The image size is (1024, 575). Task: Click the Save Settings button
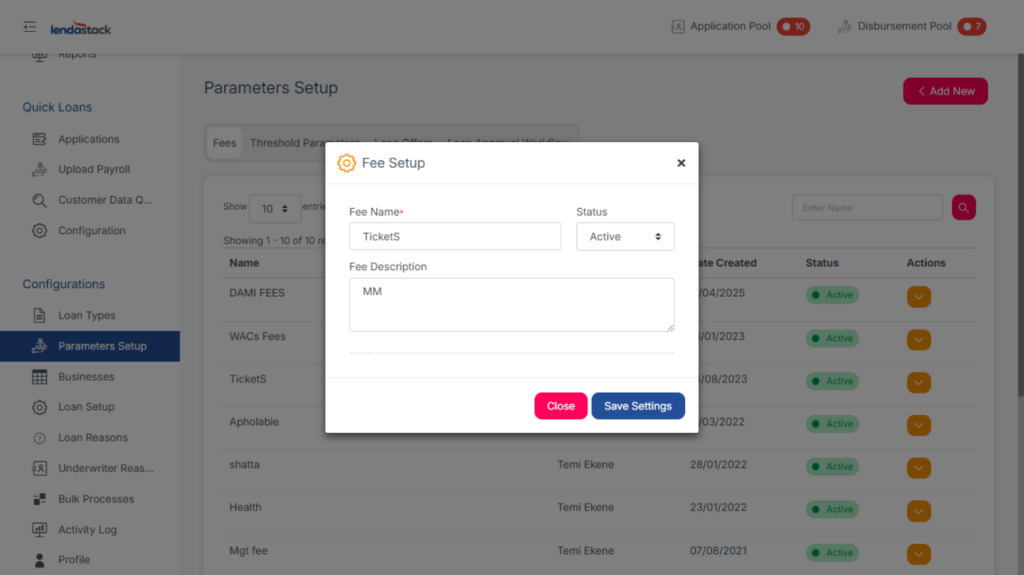[x=638, y=406]
